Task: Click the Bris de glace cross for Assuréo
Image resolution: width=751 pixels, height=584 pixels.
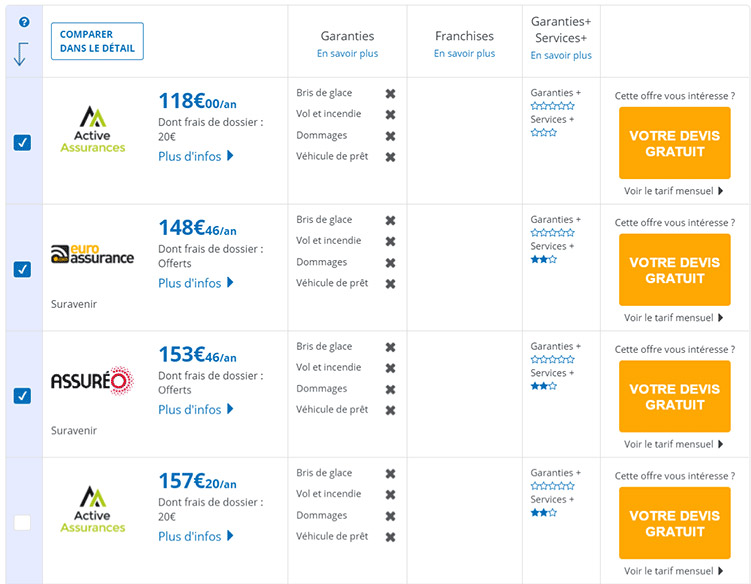Action: coord(390,347)
